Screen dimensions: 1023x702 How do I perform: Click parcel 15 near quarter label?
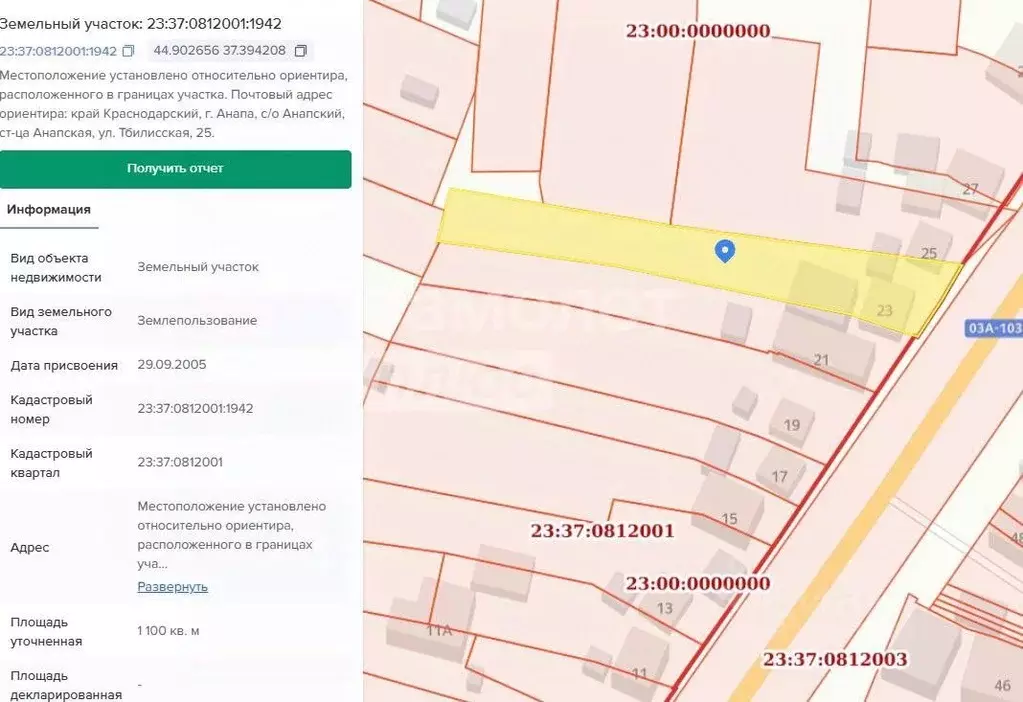(729, 518)
